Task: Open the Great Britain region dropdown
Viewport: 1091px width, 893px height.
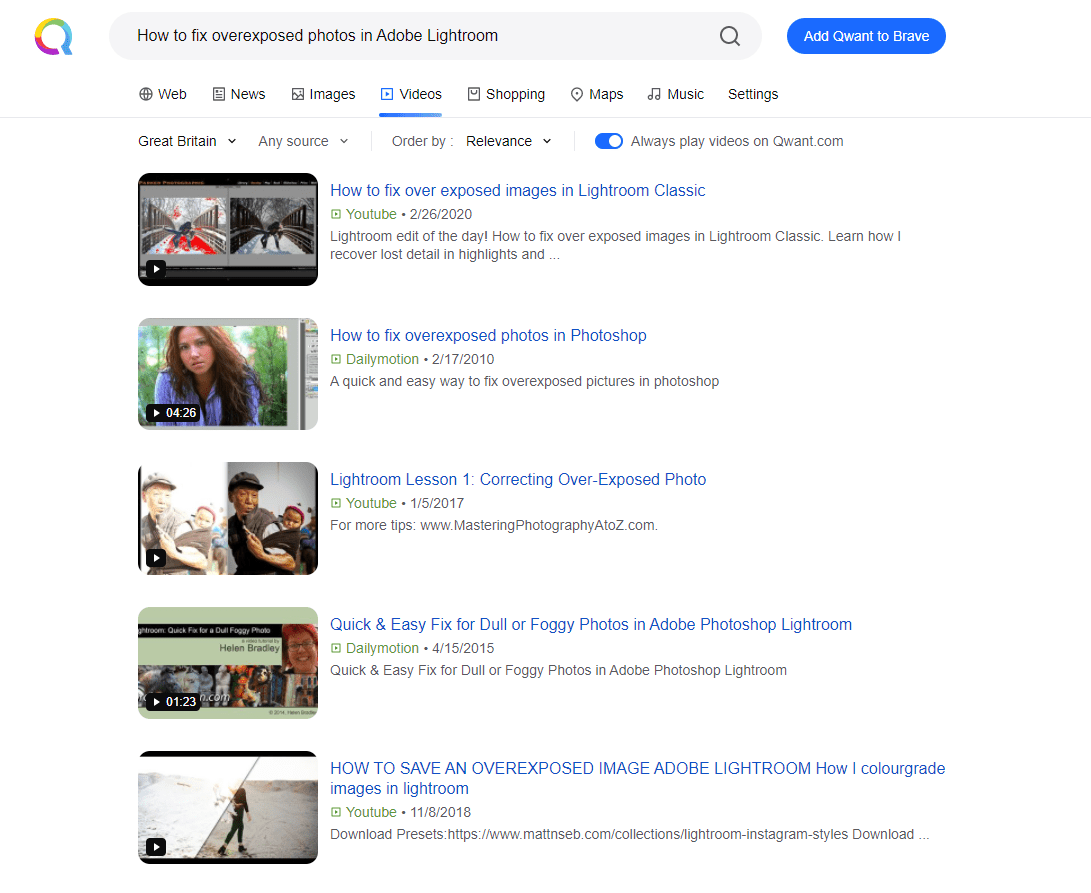Action: point(187,141)
